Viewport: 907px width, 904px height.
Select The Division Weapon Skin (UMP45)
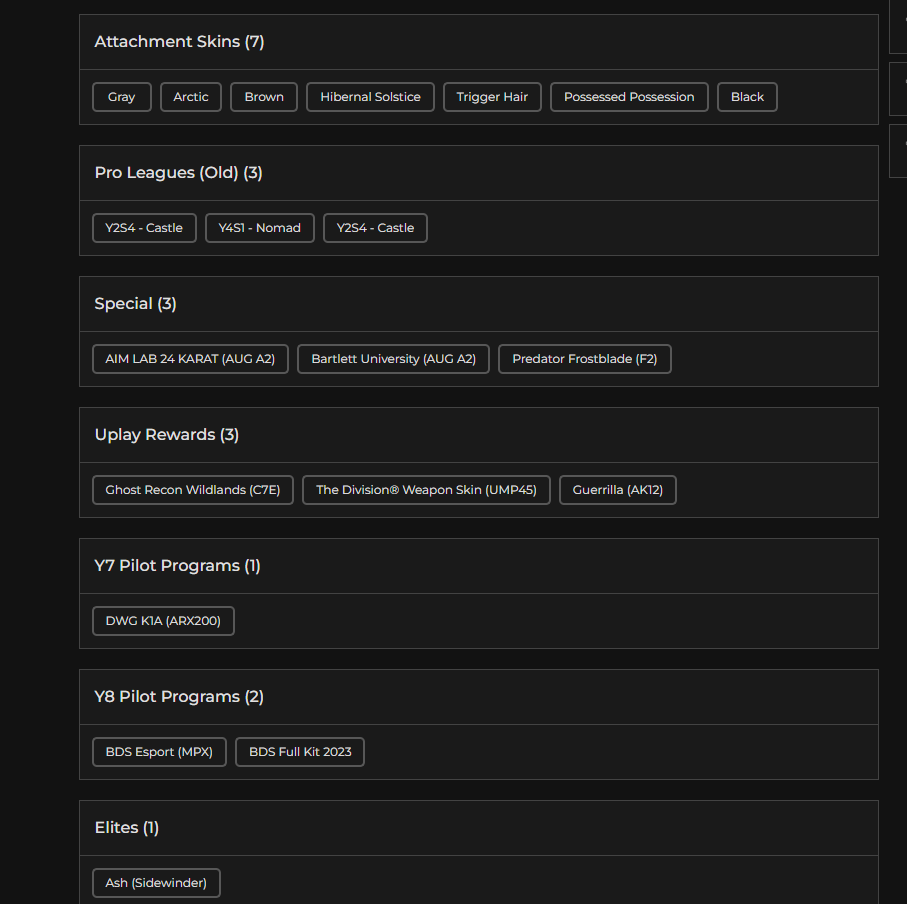426,490
